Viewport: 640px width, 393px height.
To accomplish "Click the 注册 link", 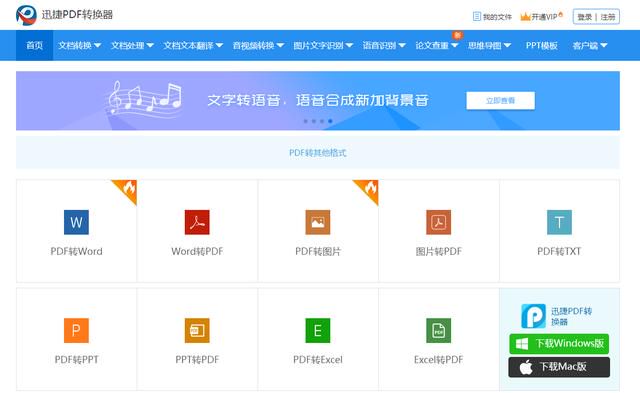I will tap(608, 17).
